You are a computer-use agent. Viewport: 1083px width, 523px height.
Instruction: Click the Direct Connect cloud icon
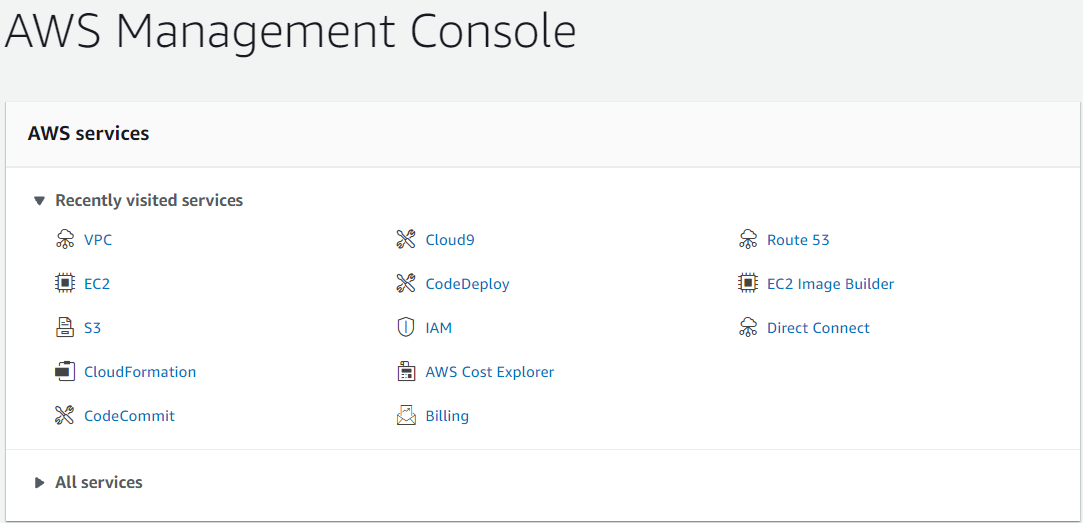[x=747, y=327]
